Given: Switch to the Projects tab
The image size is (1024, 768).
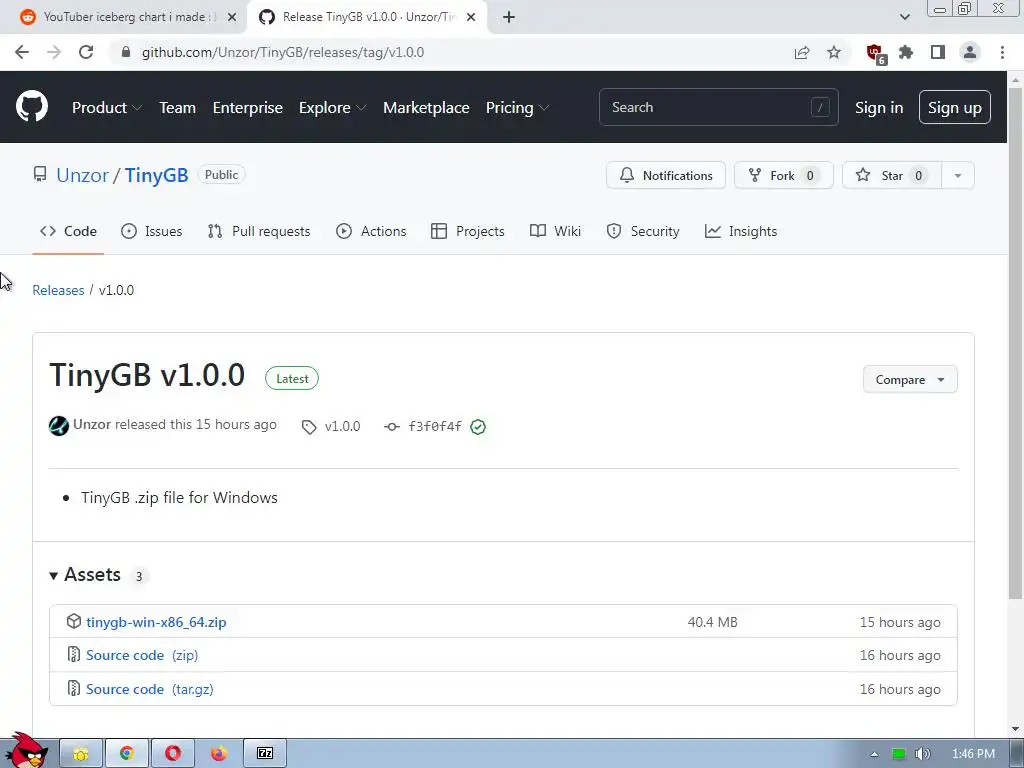Looking at the screenshot, I should pos(468,231).
